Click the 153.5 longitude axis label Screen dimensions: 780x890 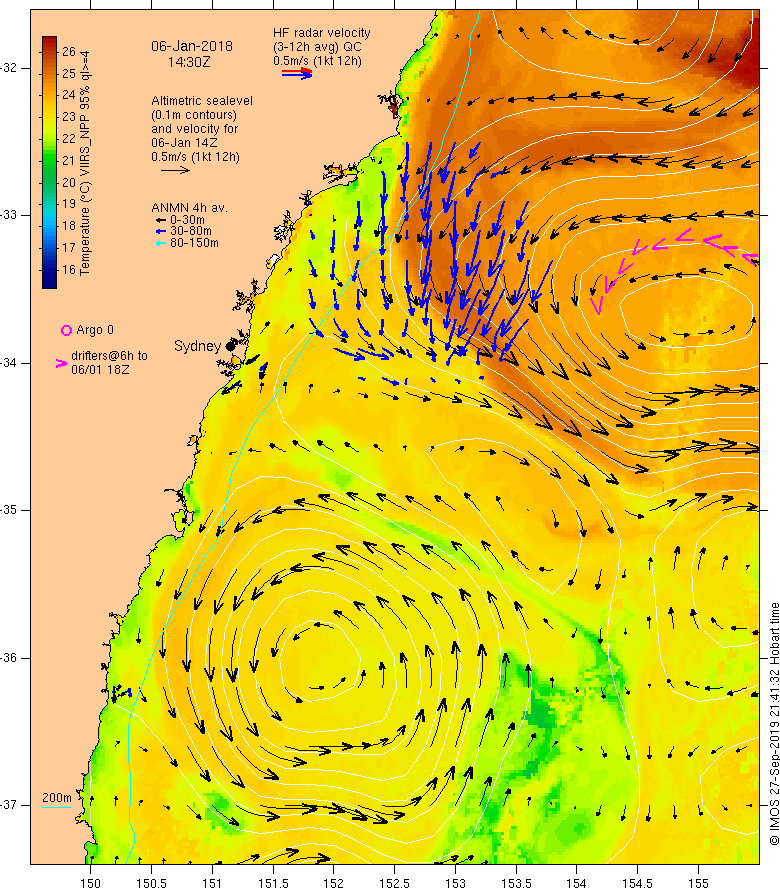click(516, 883)
